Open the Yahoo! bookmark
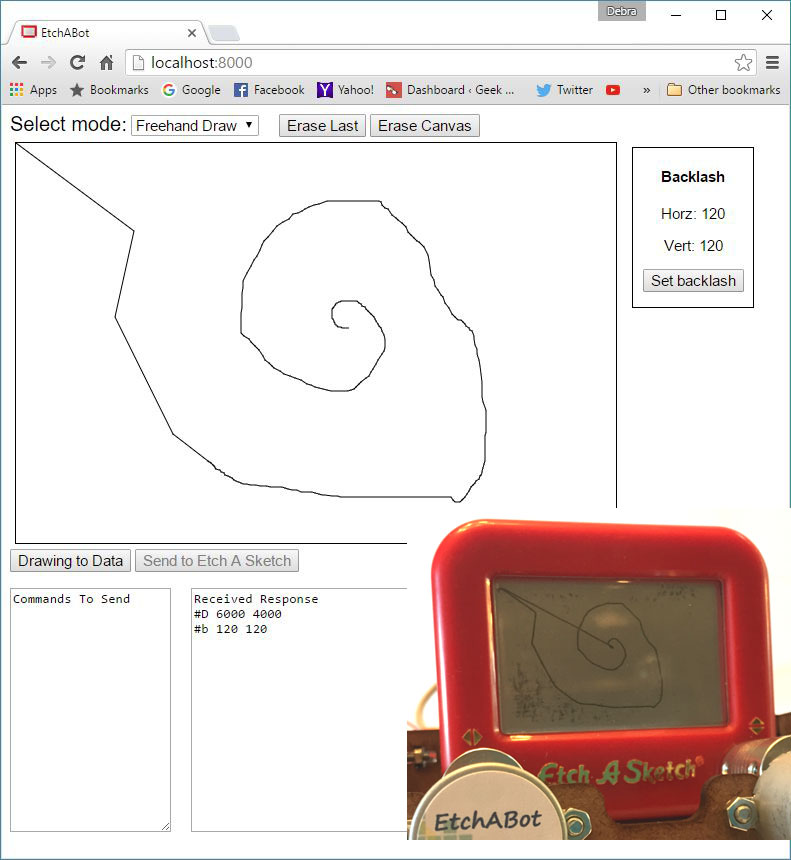 346,90
